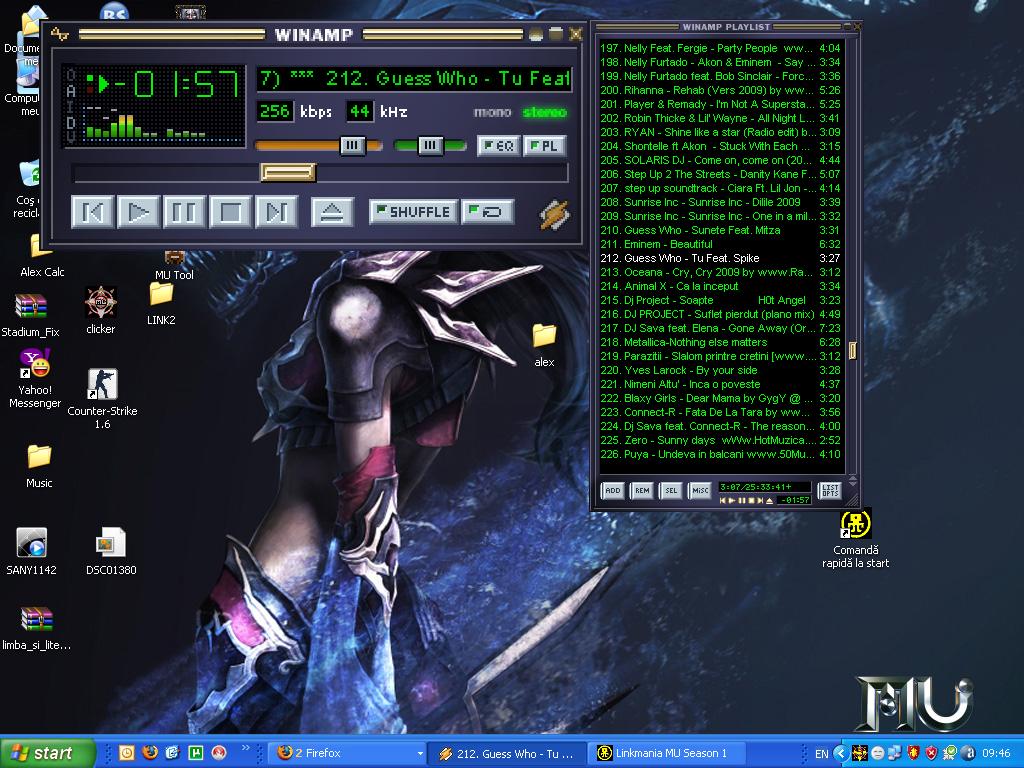1024x768 pixels.
Task: Click the taskbar clock 09:46
Action: [996, 754]
